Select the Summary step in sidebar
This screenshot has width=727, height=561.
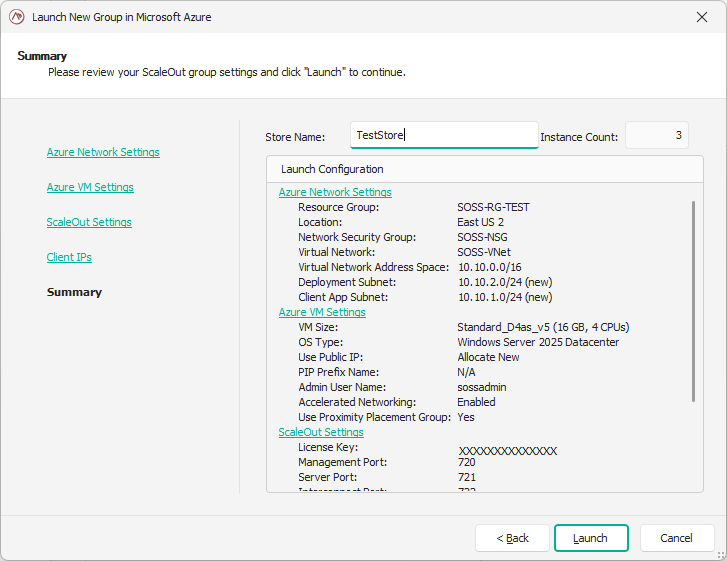pos(74,292)
